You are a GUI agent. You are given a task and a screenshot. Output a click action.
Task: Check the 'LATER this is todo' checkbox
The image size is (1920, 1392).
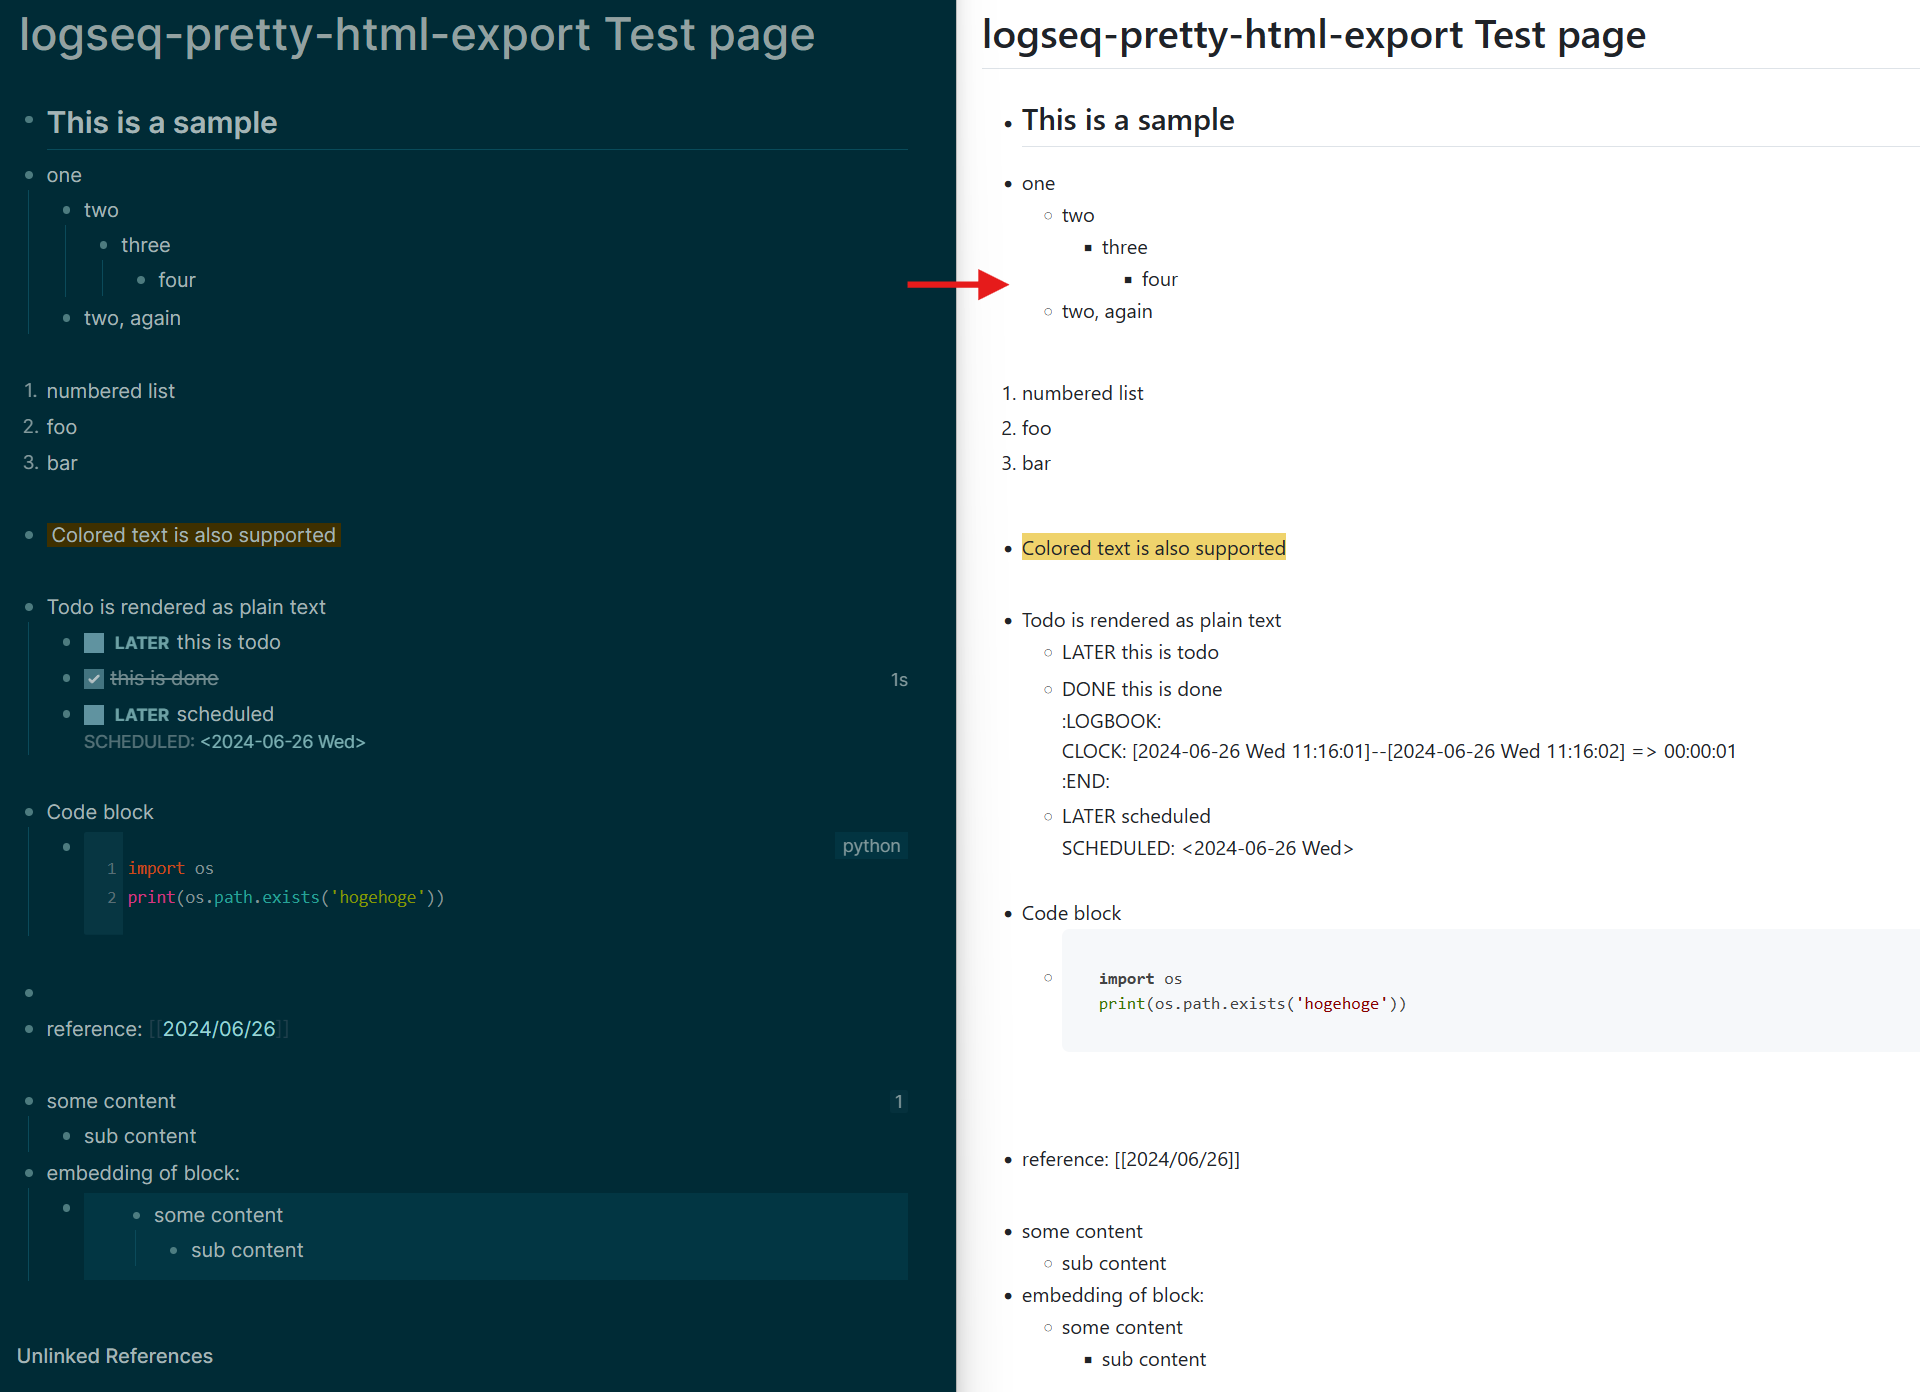coord(94,643)
